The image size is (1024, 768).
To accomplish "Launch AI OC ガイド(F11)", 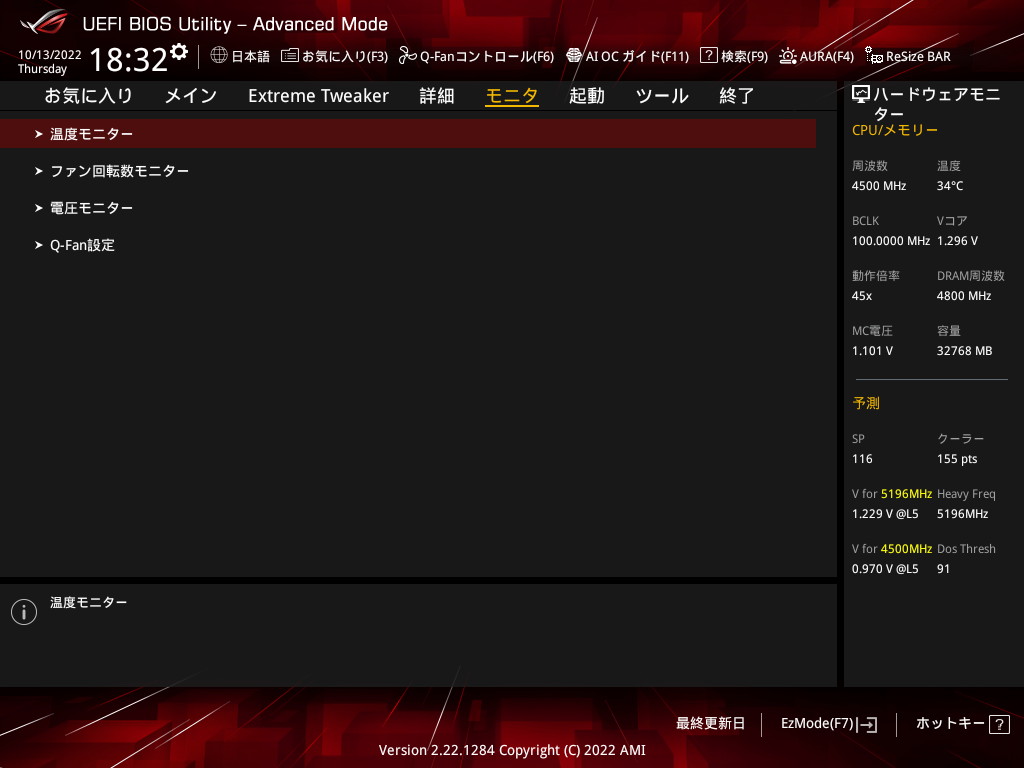I will point(628,56).
